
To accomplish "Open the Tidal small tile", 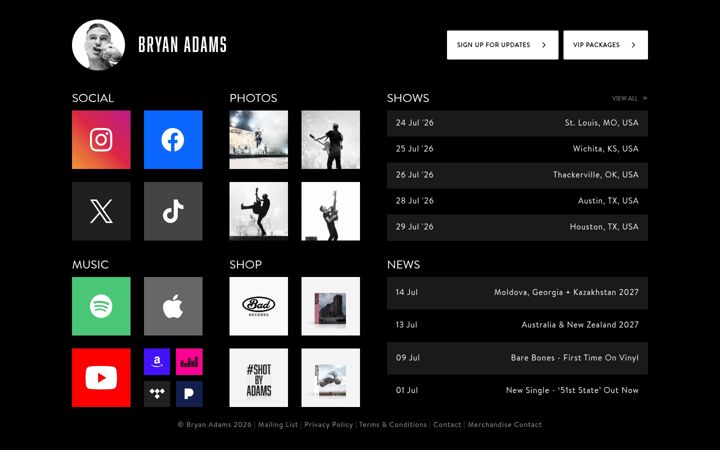I will pyautogui.click(x=157, y=394).
